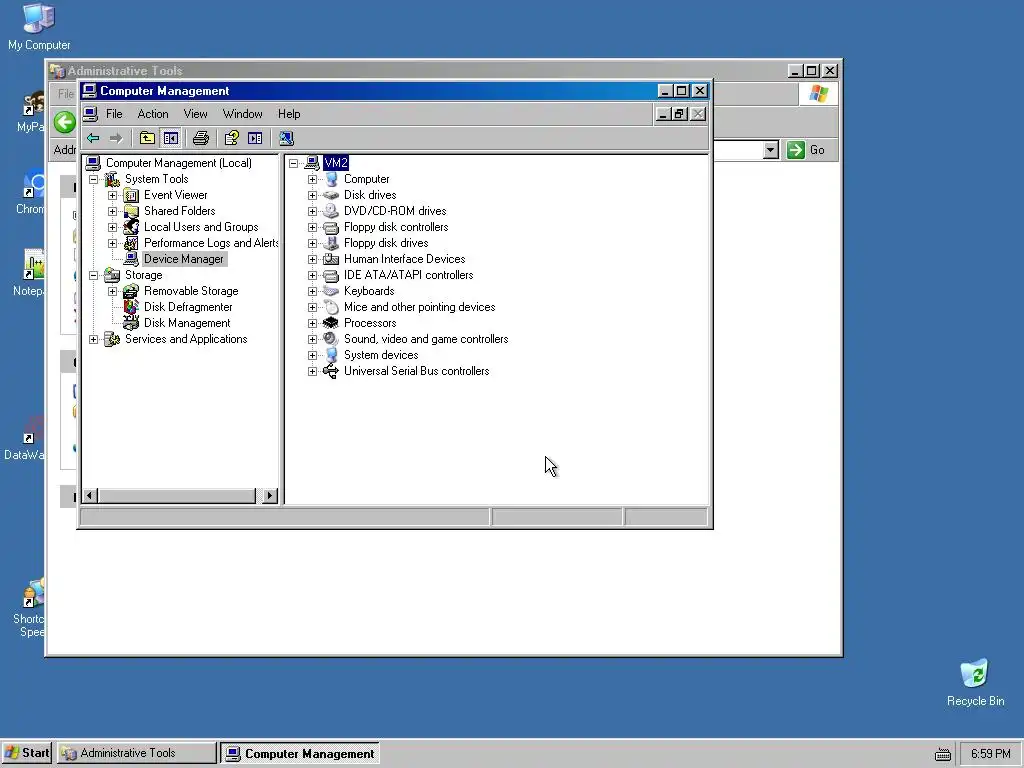Select the Shared Folders tree icon
Image resolution: width=1024 pixels, height=768 pixels.
pos(131,211)
